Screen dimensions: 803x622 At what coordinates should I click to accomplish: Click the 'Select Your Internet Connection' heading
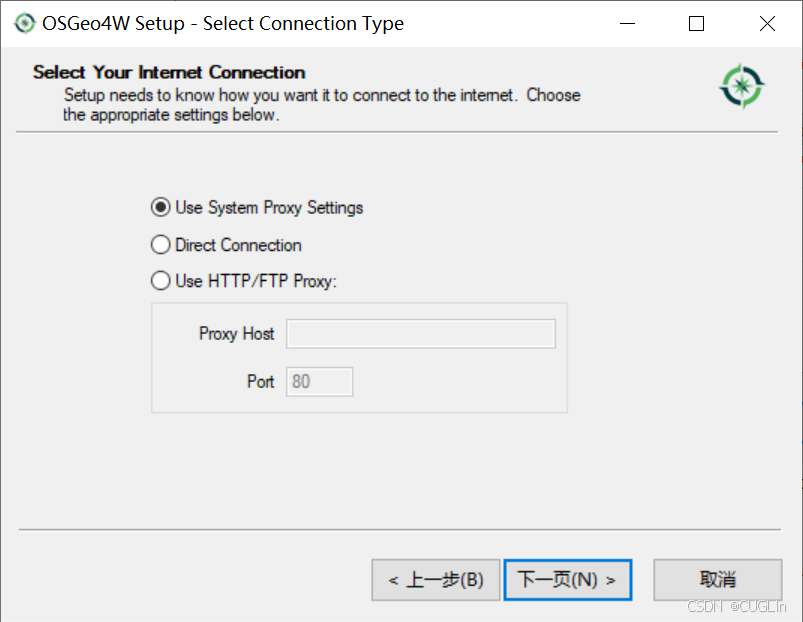(x=169, y=72)
